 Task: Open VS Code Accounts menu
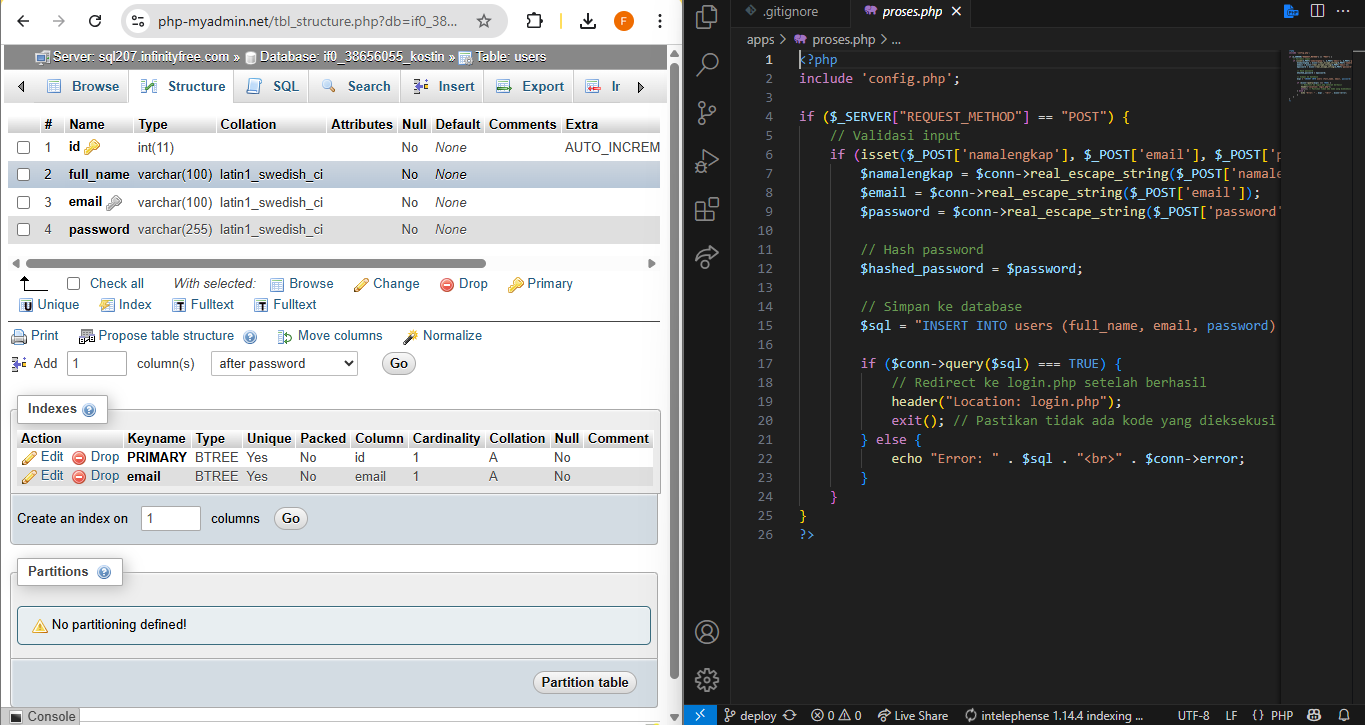click(707, 632)
